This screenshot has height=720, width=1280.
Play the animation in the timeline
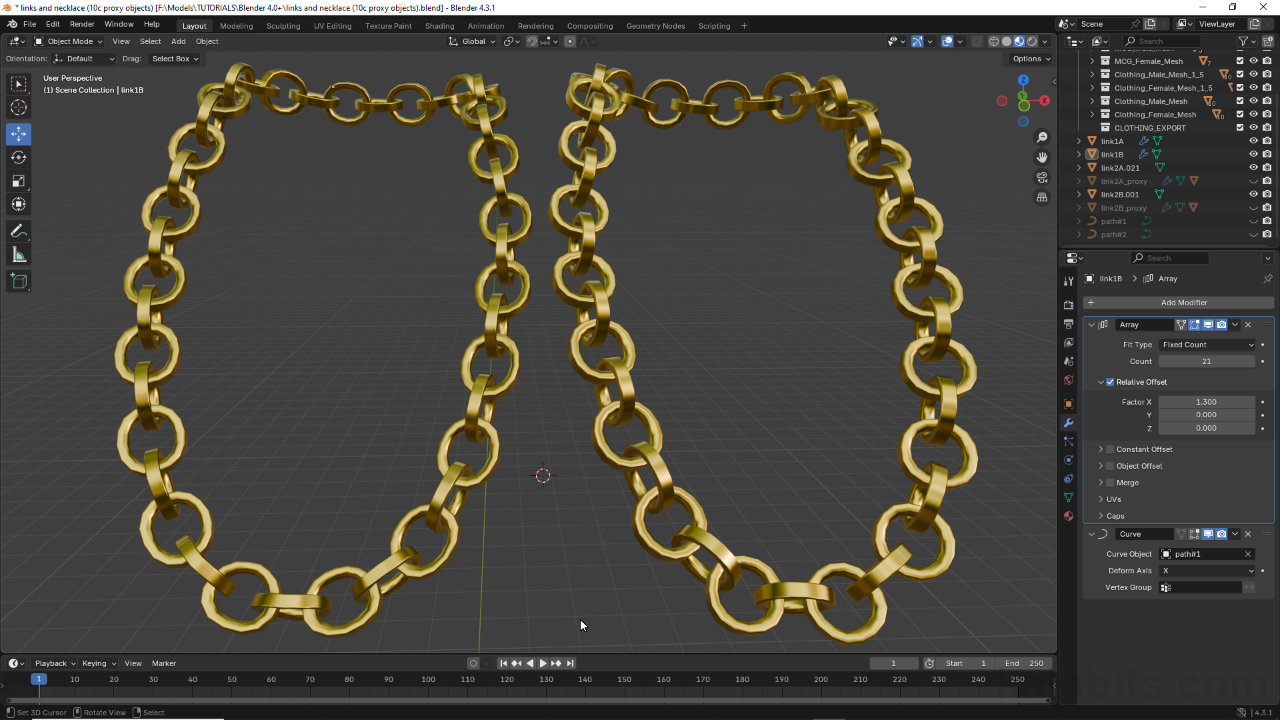point(542,663)
